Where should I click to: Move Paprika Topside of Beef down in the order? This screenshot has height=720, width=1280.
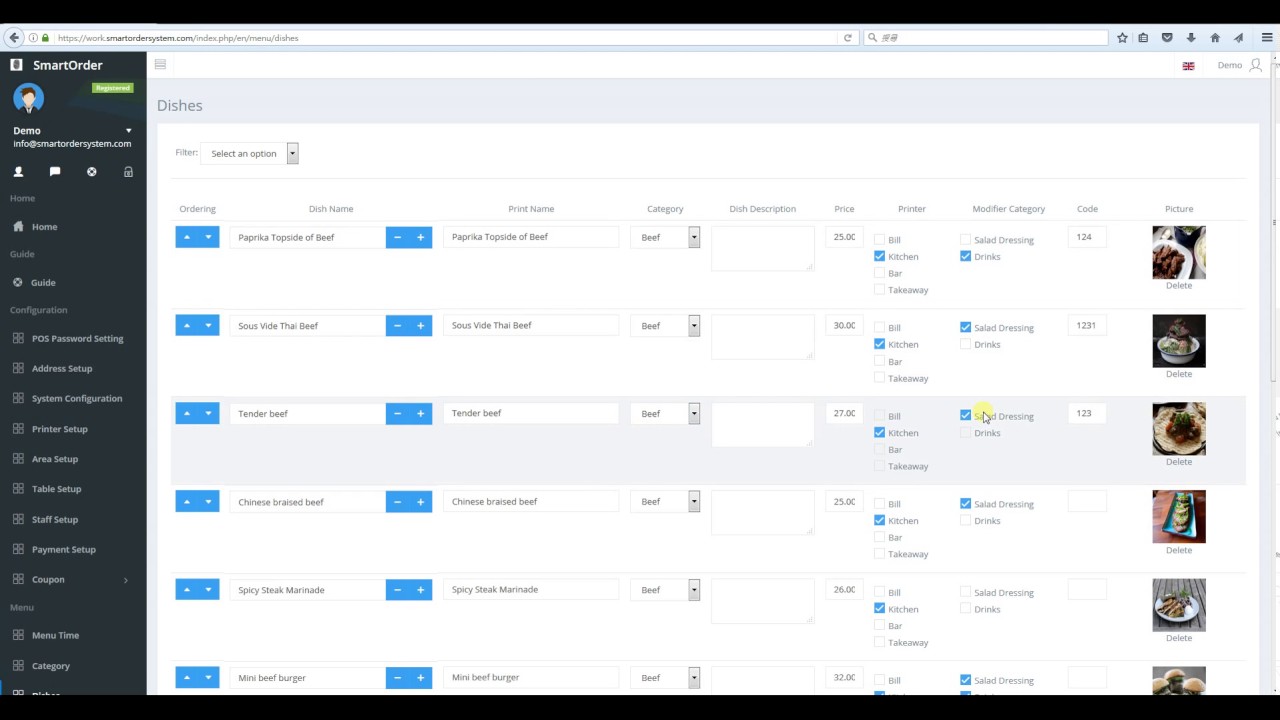[208, 237]
